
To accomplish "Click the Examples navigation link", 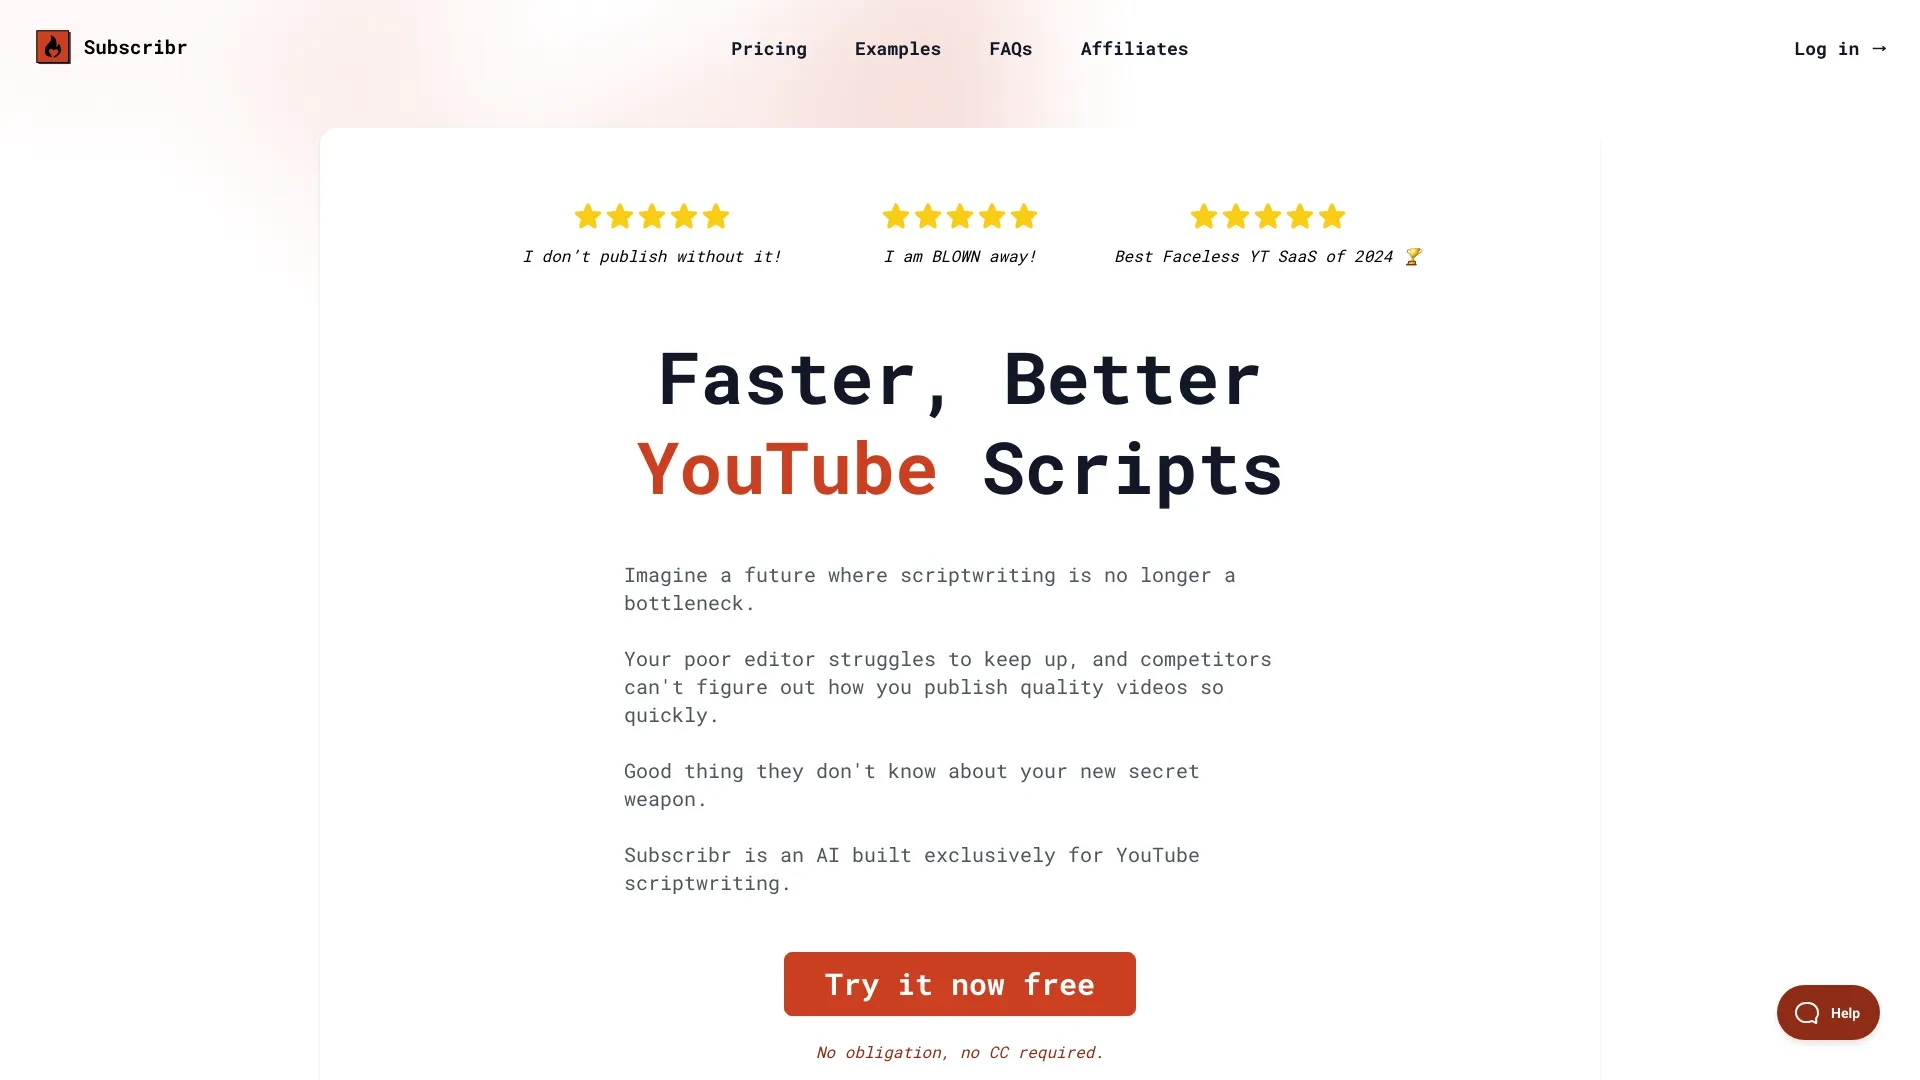I will (898, 47).
